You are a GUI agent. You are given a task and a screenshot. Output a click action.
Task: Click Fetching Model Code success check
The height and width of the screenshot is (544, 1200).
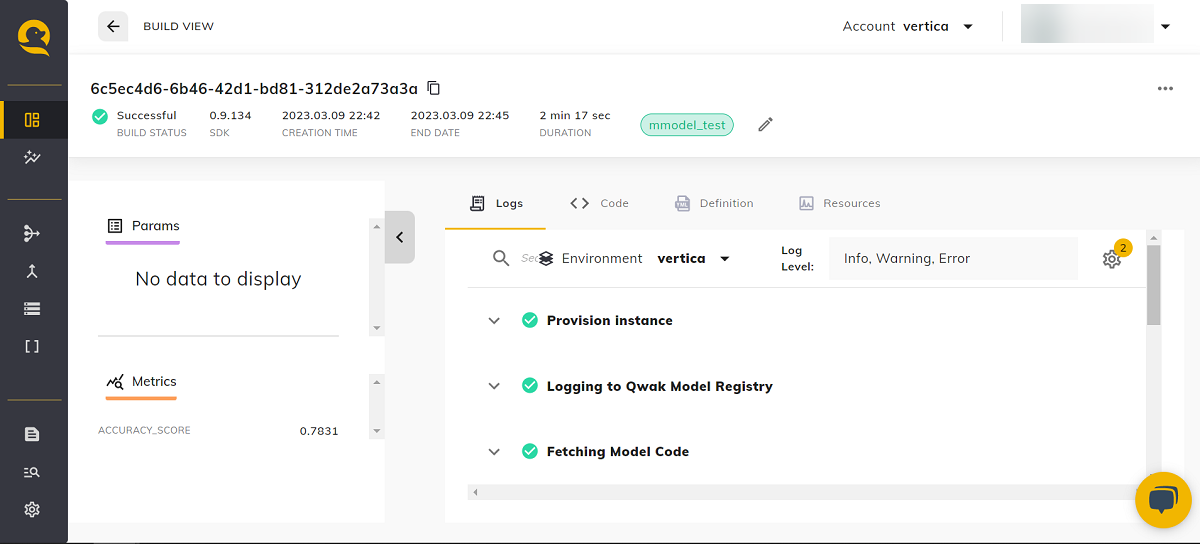(530, 451)
